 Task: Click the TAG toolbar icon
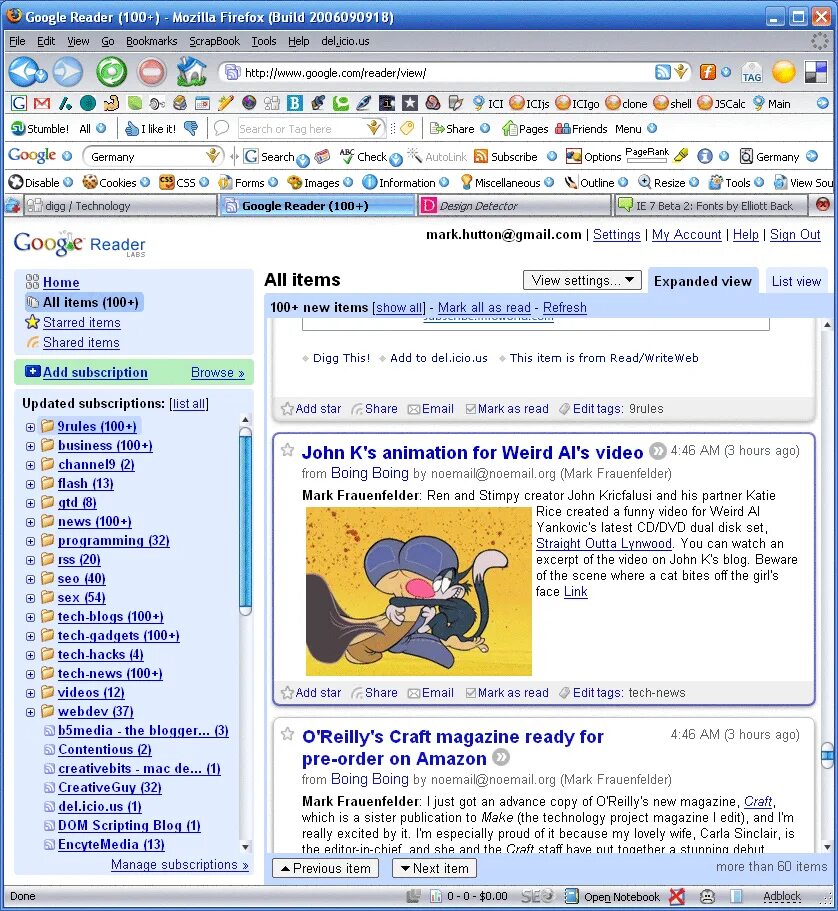point(751,73)
